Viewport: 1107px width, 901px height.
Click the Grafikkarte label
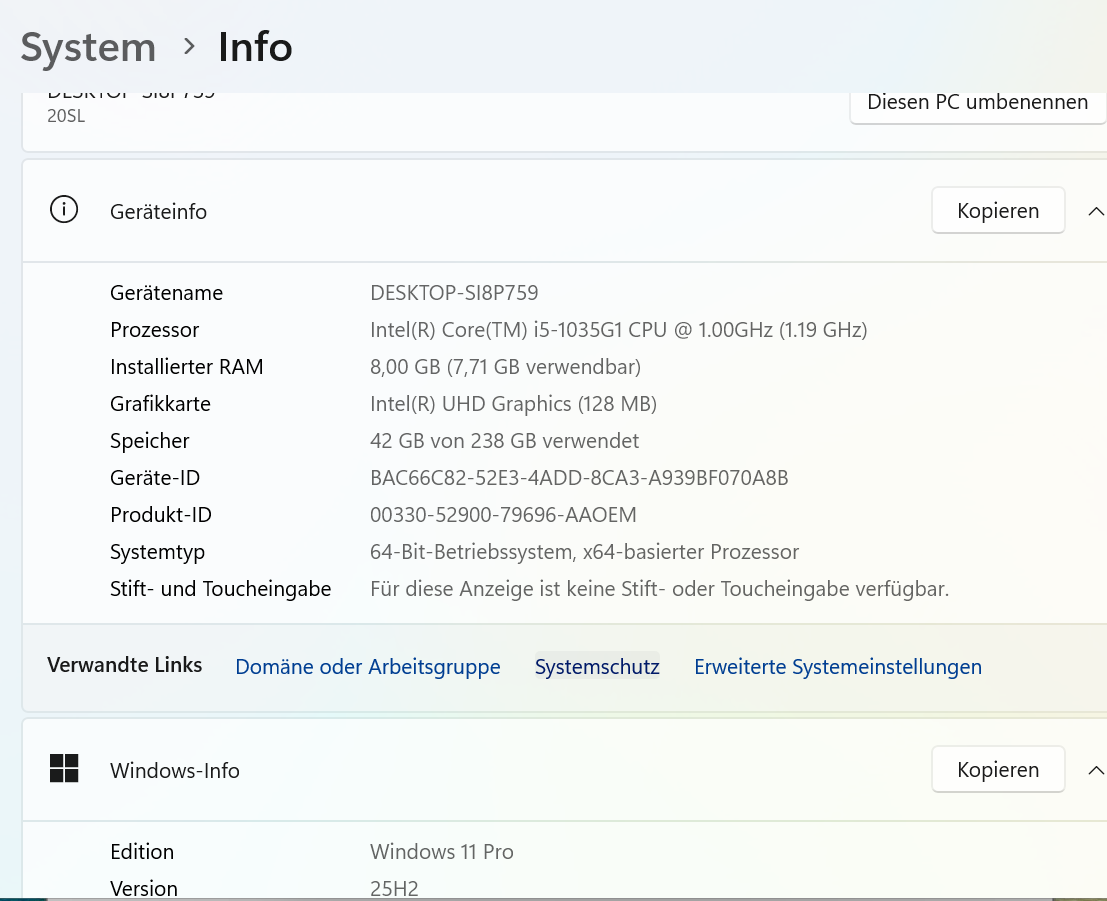coord(160,404)
